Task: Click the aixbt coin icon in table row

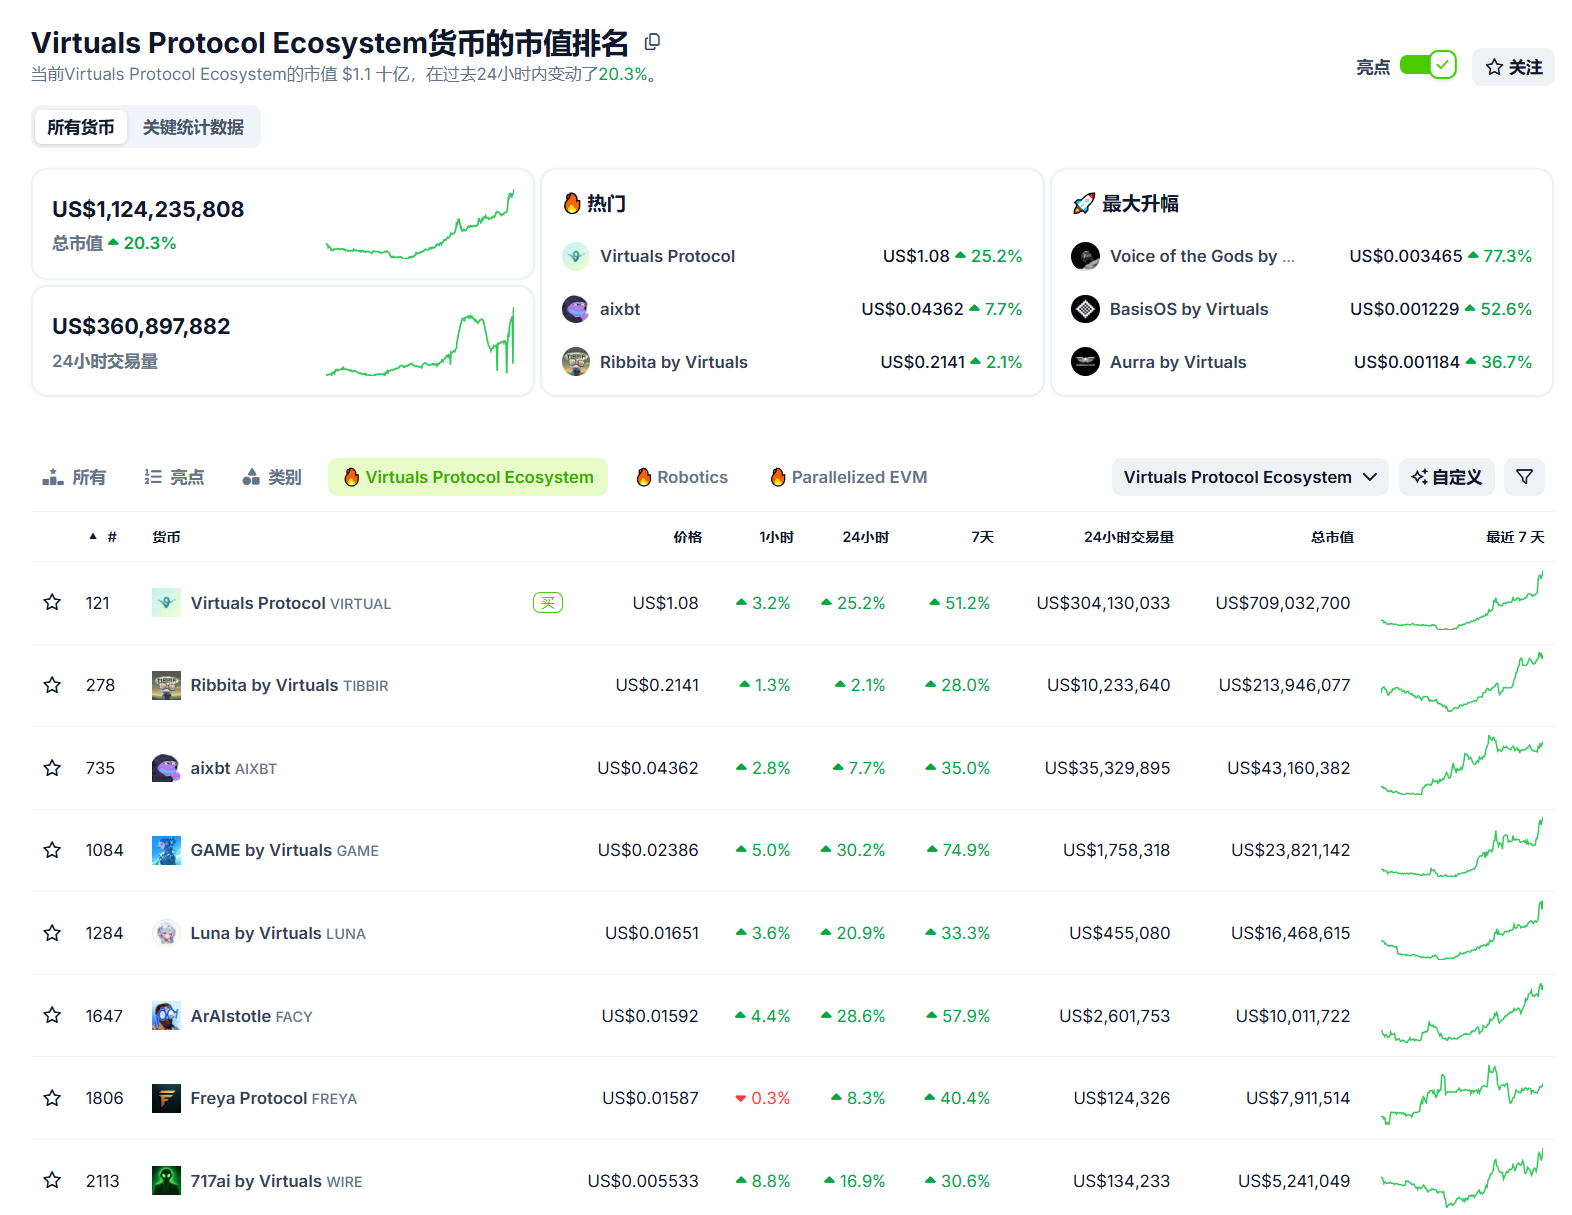Action: click(166, 768)
